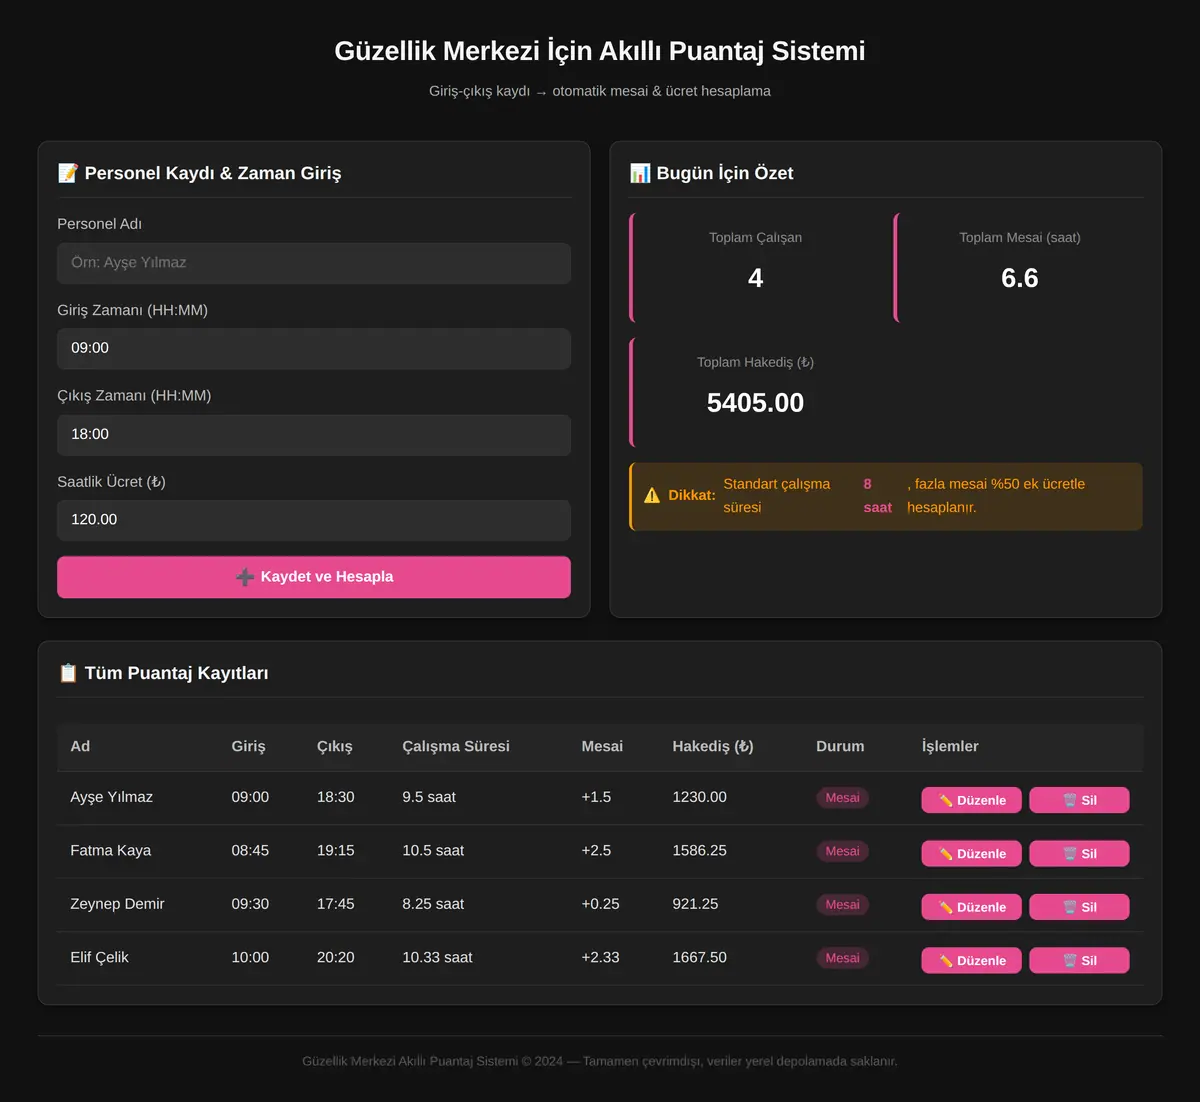The width and height of the screenshot is (1200, 1102).
Task: Click the Saatlik Ücret field showing 120.00
Action: click(x=314, y=520)
